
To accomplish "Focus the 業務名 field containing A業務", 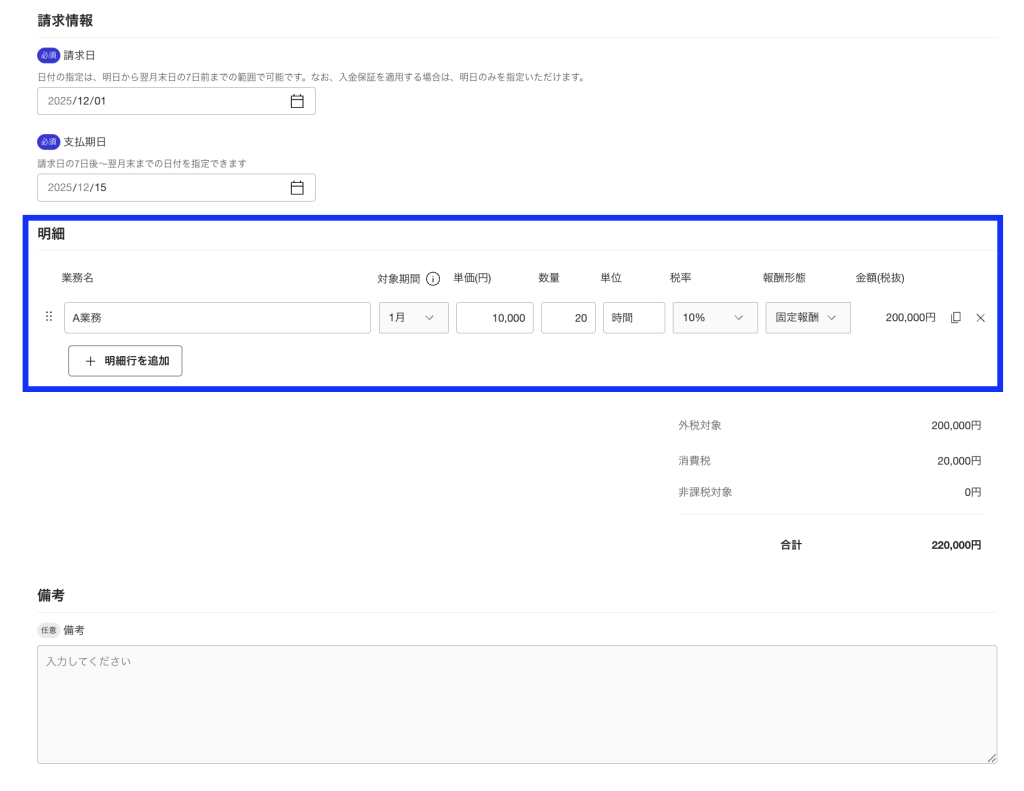I will tap(217, 318).
